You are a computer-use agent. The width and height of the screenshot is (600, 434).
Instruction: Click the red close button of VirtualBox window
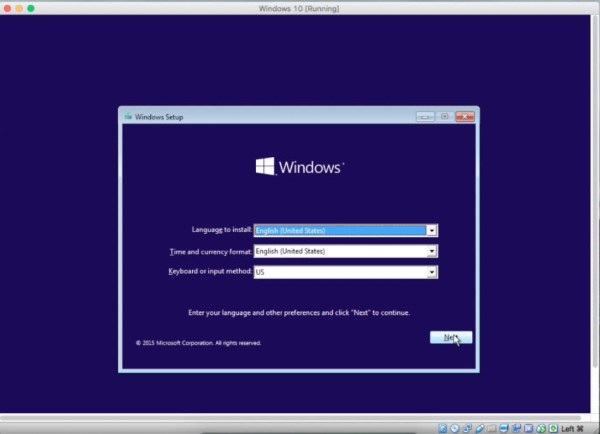coord(7,8)
